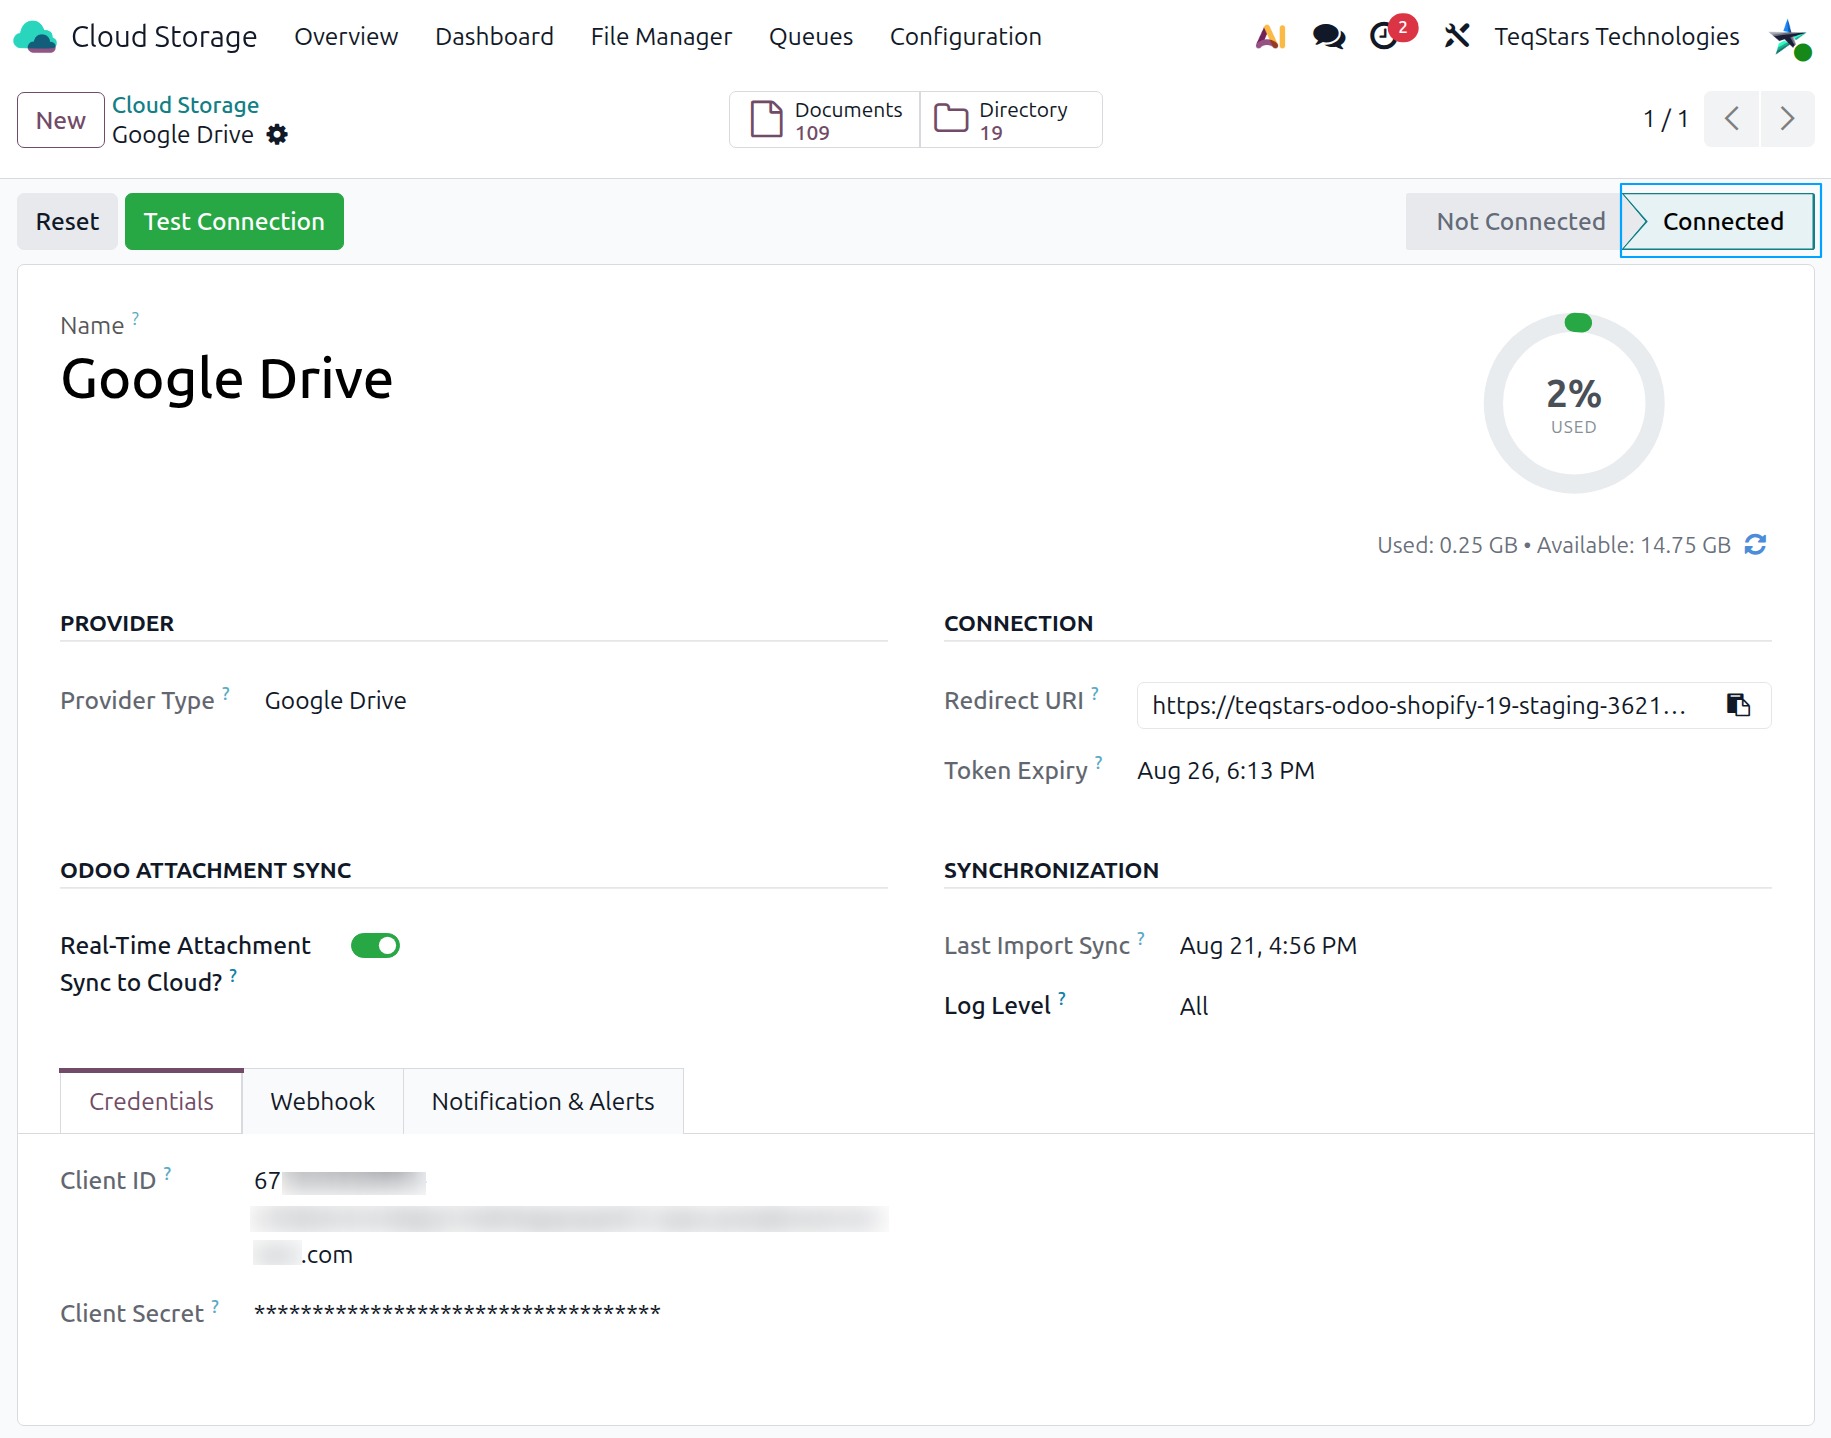Open the Configuration menu
The height and width of the screenshot is (1438, 1831).
click(966, 37)
